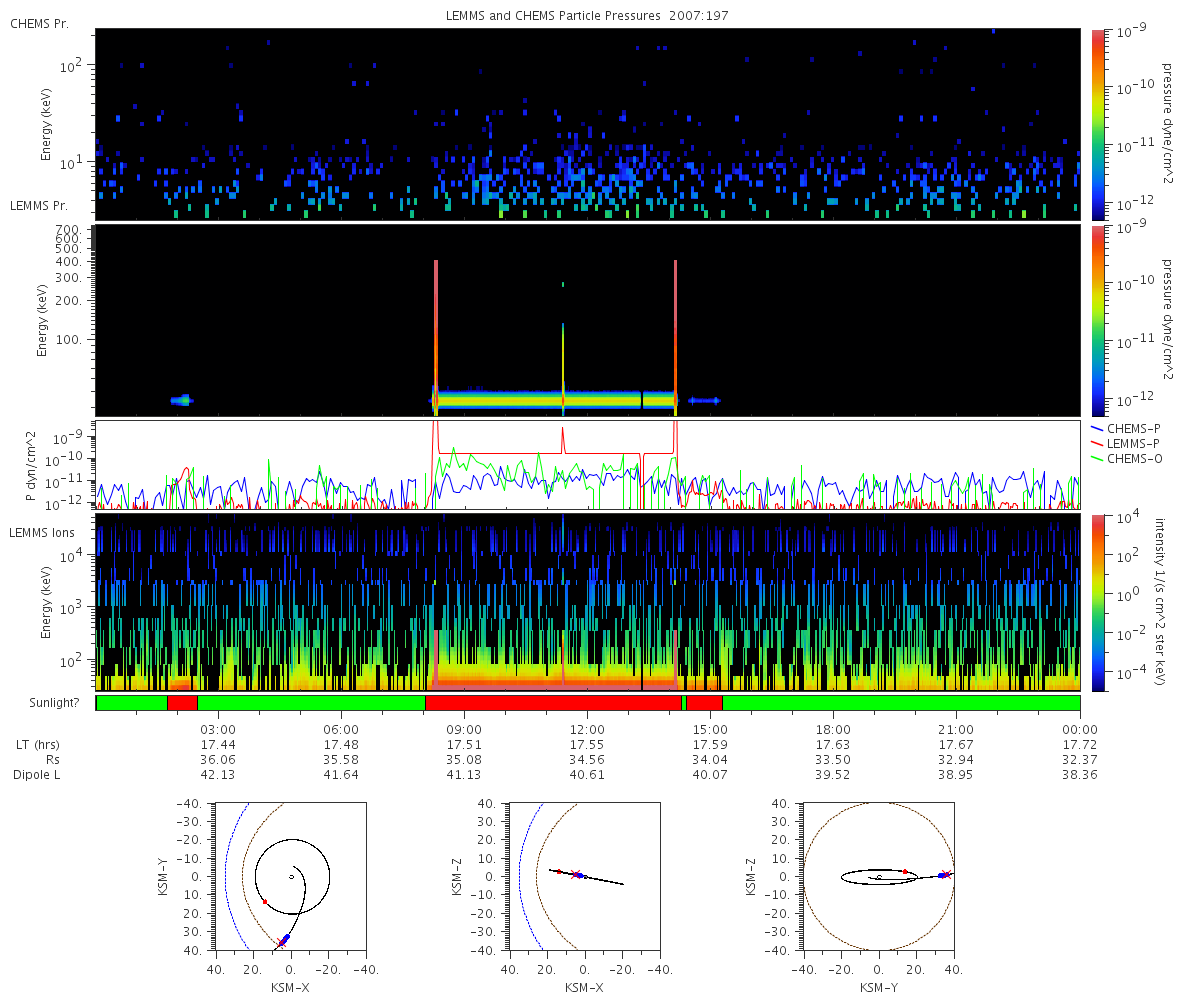Click the Dipole L value 38.36
Viewport: 1200px width, 1000px height.
[x=1080, y=775]
